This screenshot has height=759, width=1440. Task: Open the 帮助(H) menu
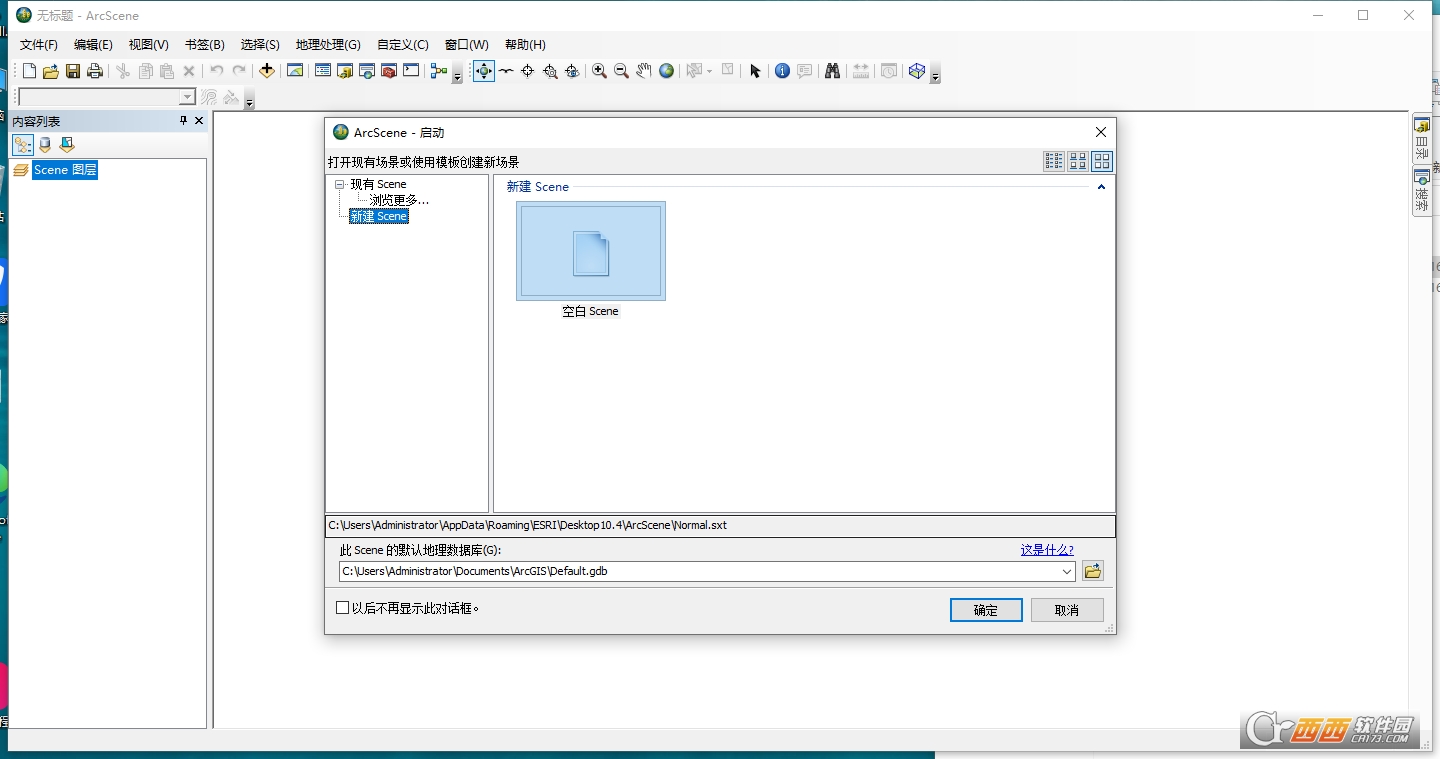[525, 45]
